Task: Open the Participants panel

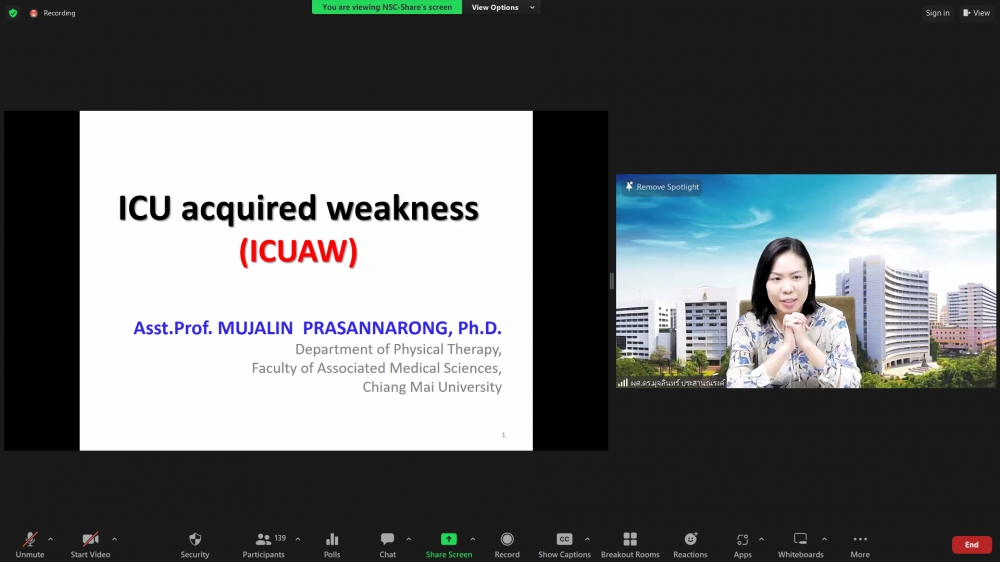Action: (x=263, y=540)
